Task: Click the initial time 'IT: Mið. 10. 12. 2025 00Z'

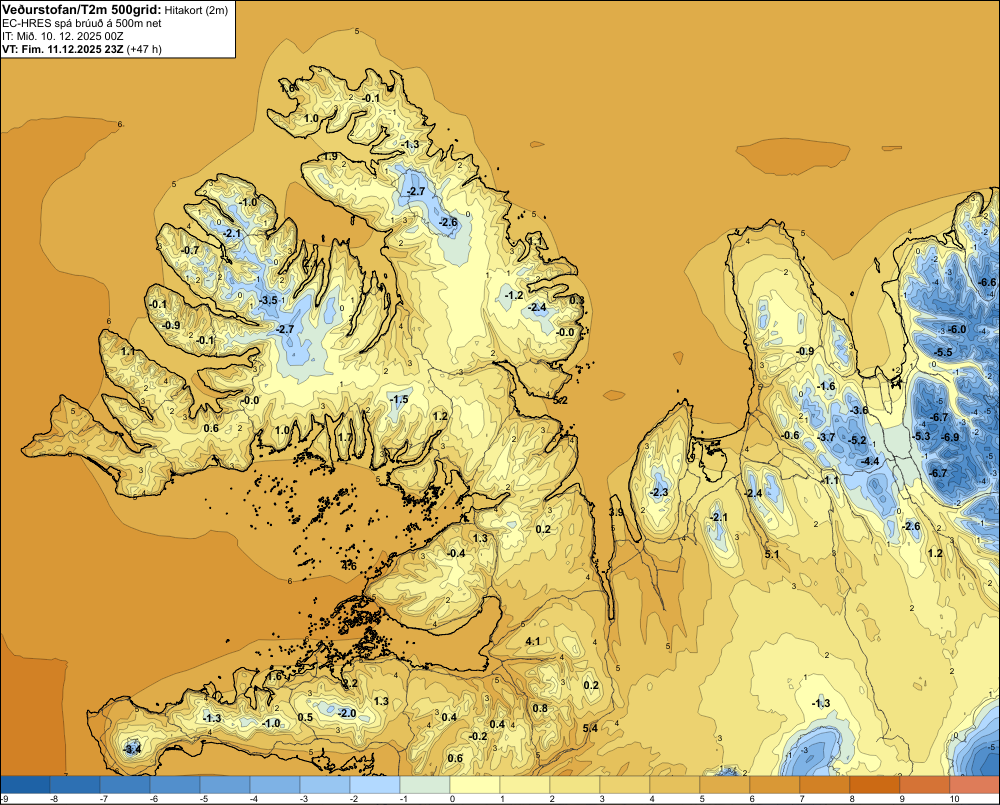Action: point(62,36)
